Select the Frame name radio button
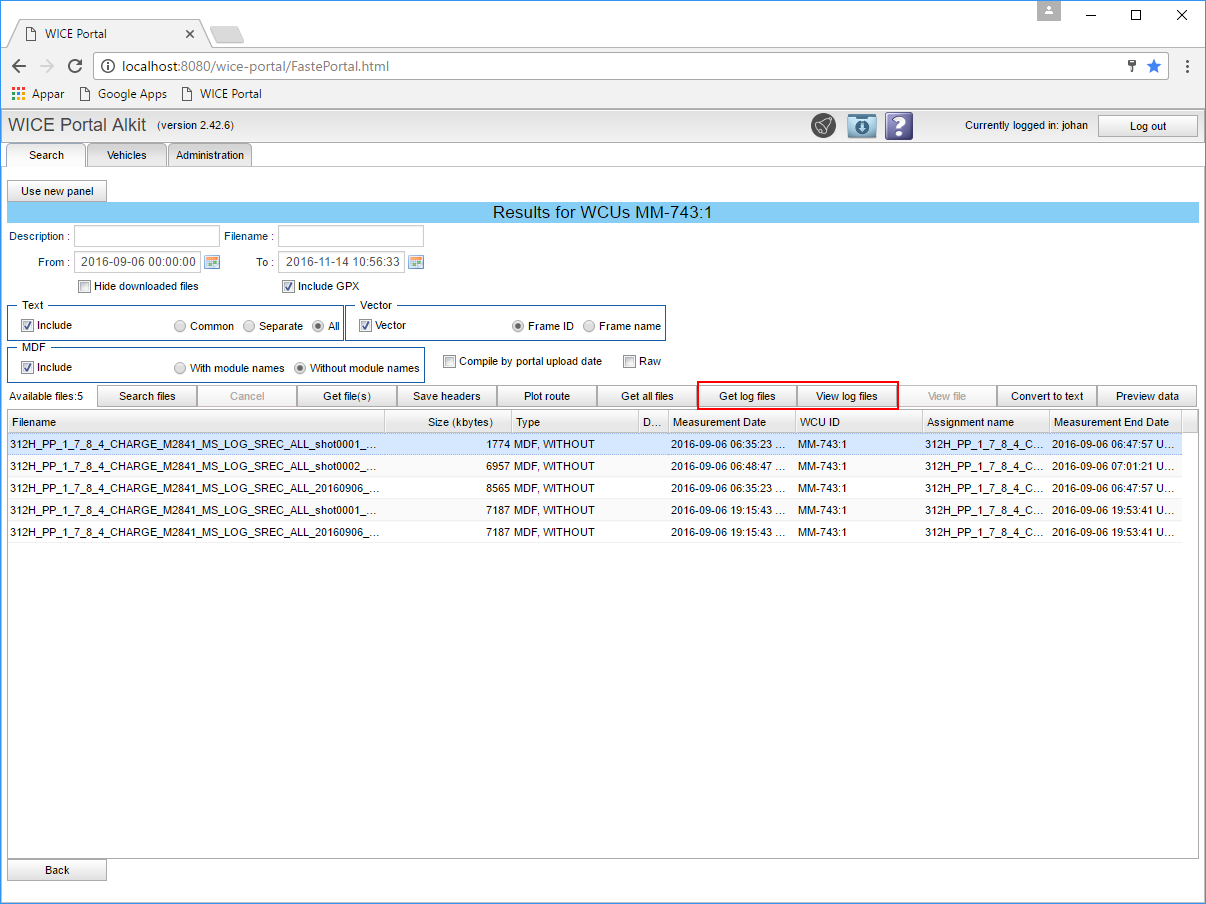1206x904 pixels. [589, 326]
